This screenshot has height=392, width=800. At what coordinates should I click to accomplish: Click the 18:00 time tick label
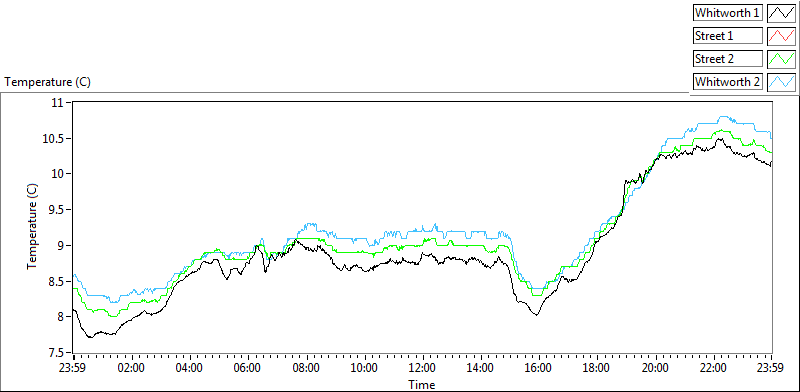point(597,368)
